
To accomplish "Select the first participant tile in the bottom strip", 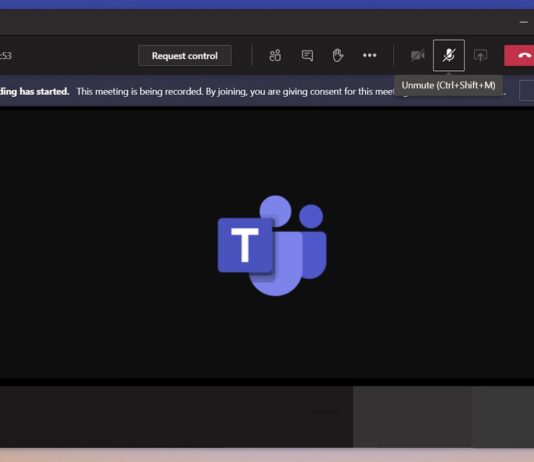I will tap(412, 417).
